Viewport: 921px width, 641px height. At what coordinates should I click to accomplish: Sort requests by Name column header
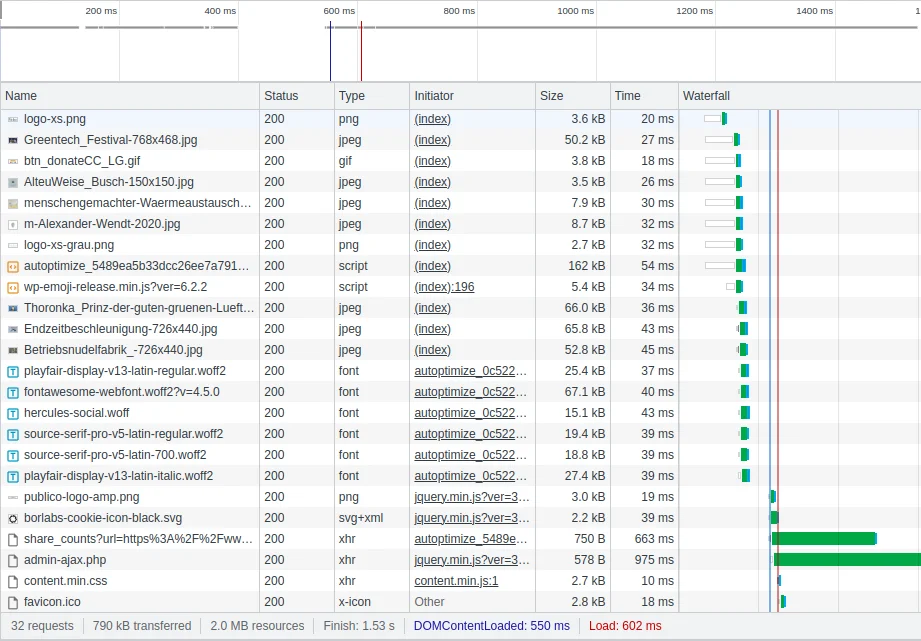21,96
